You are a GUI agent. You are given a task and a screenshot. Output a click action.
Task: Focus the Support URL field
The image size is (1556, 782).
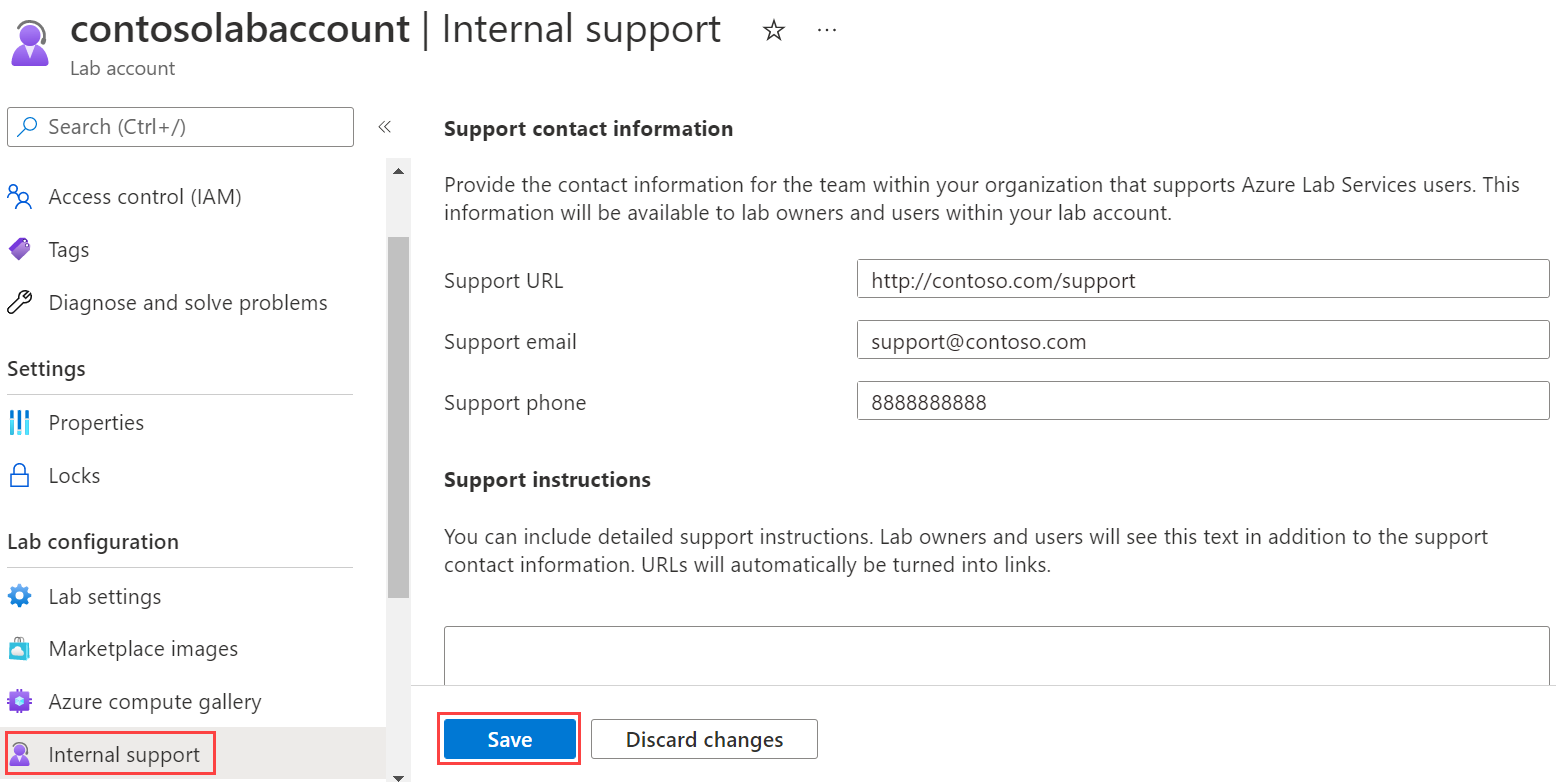click(x=1203, y=279)
